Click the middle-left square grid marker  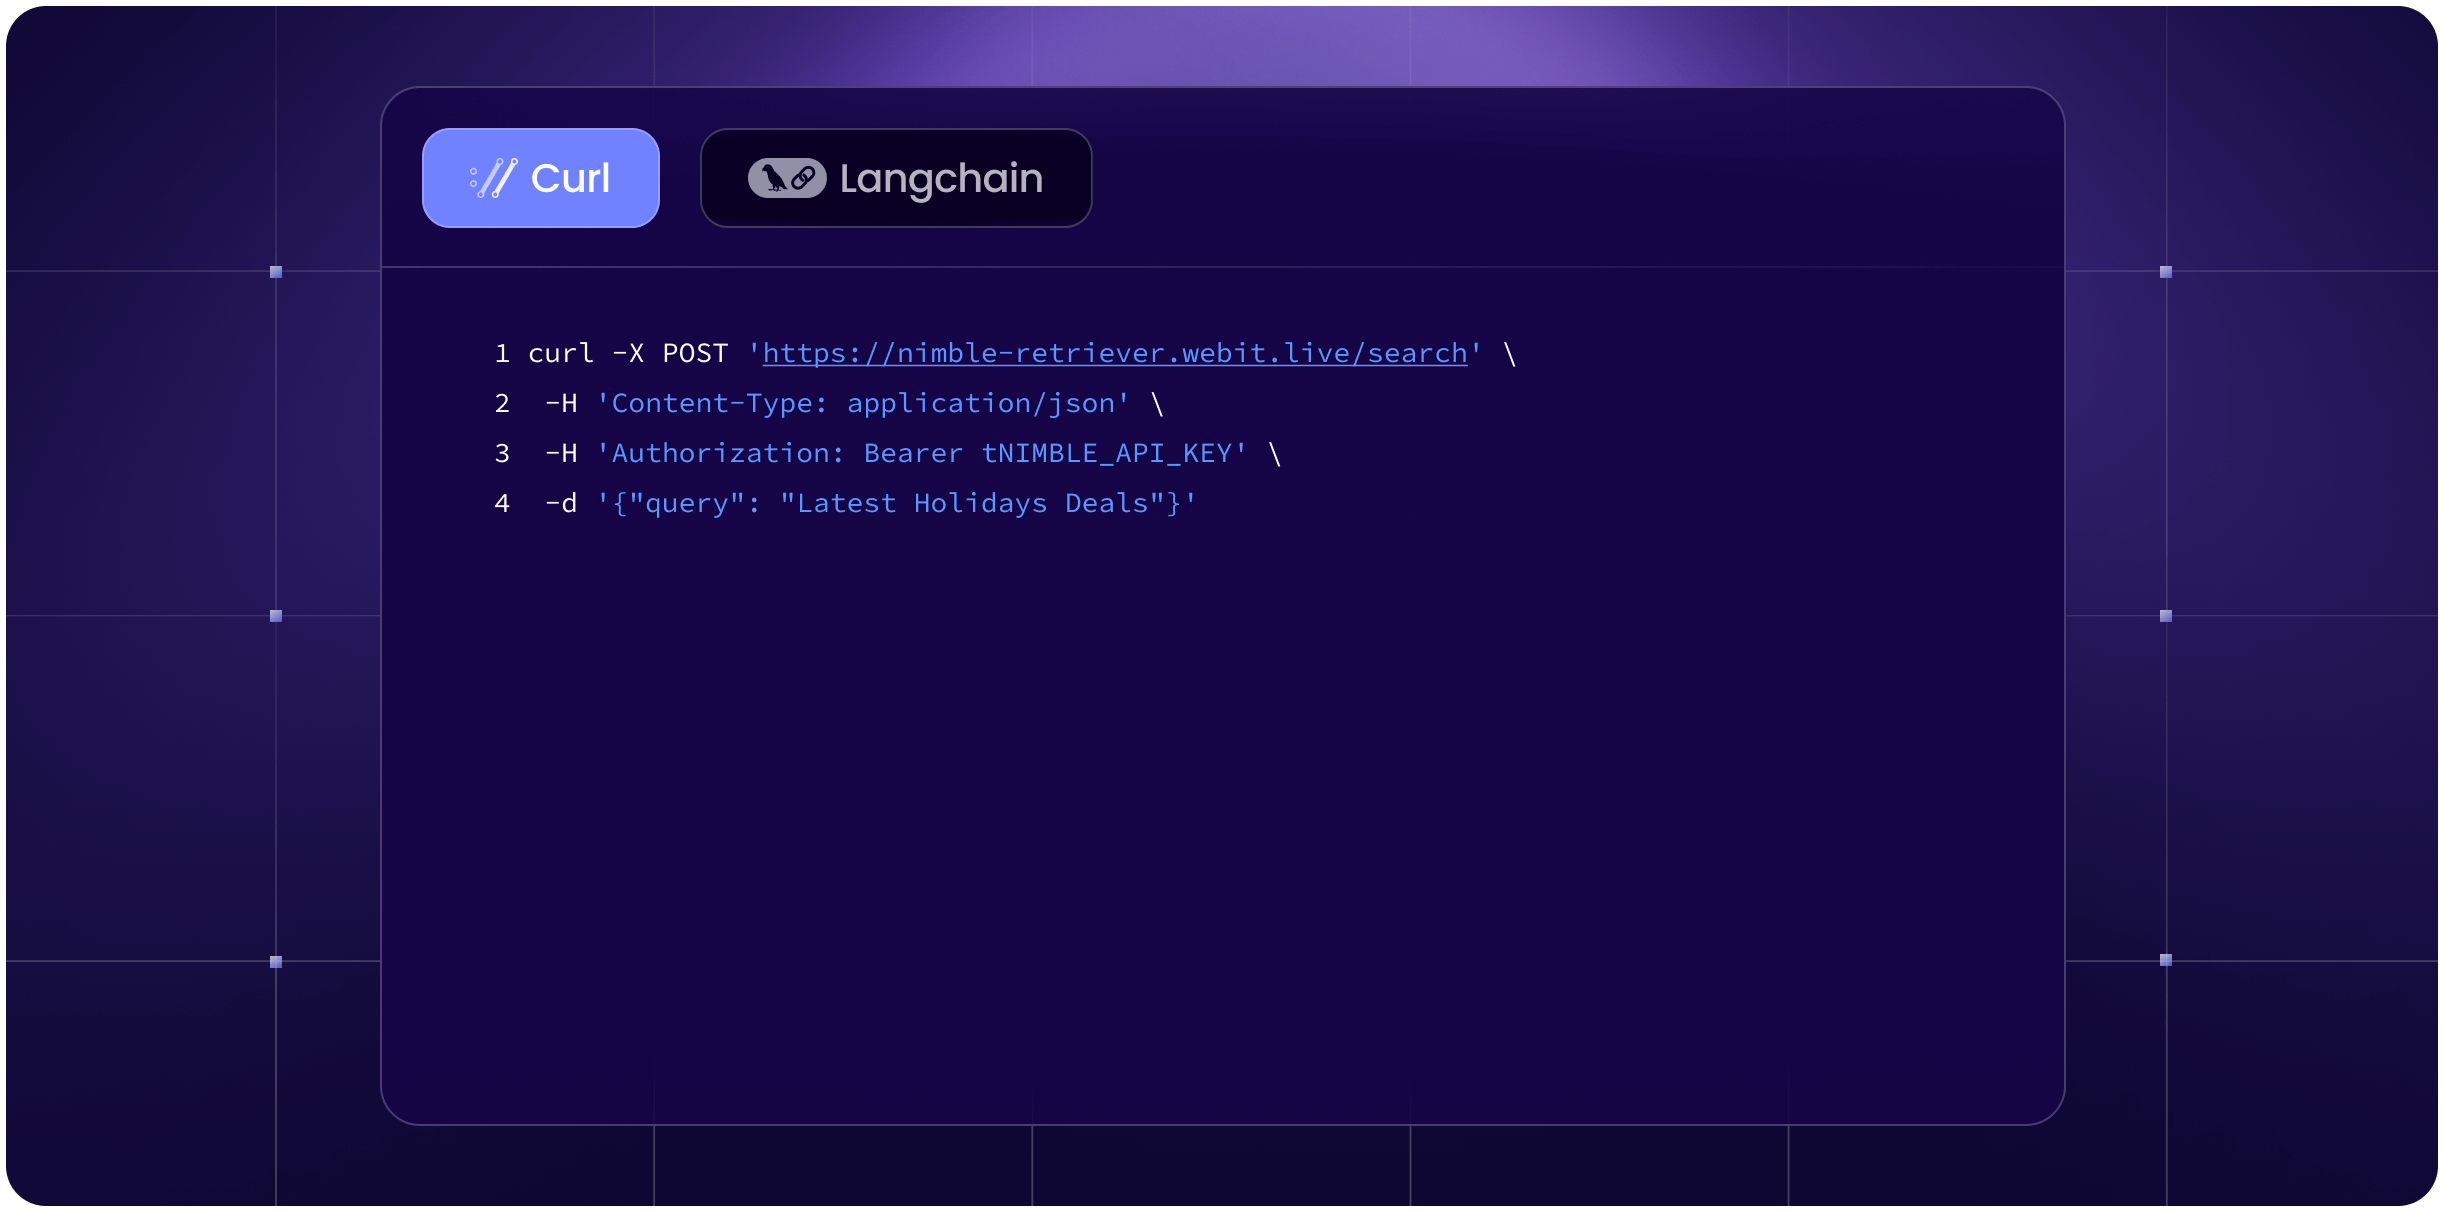276,616
